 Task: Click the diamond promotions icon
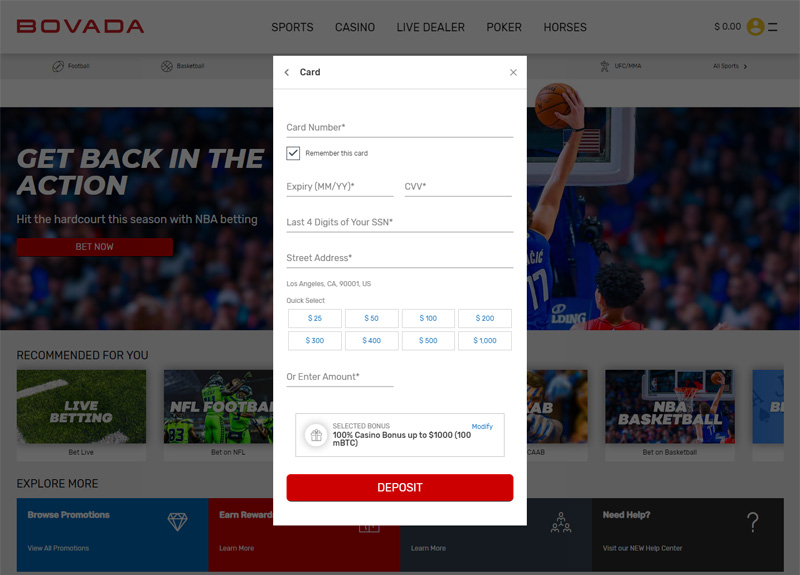(178, 521)
